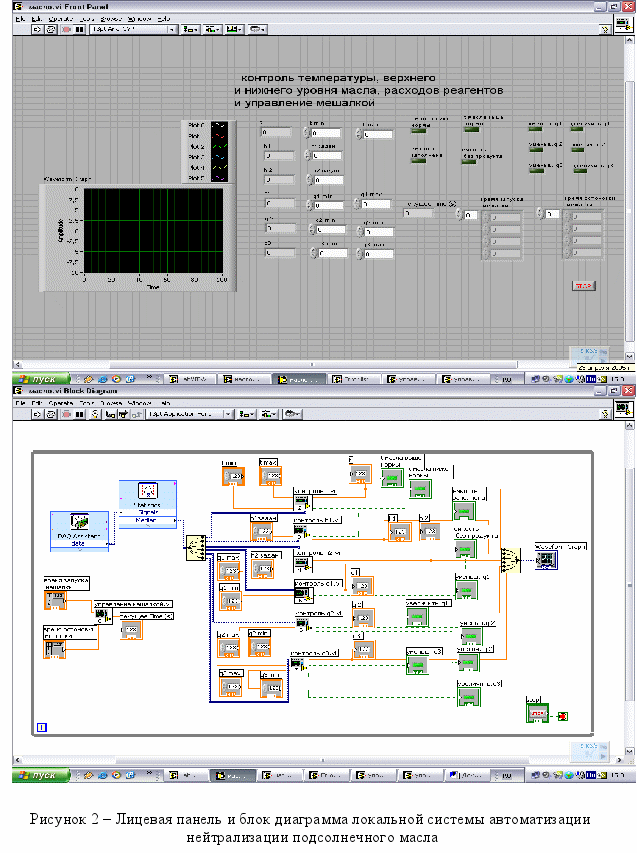The image size is (637, 853).
Task: Click context help icon in Block Diagram toolbar
Action: coord(605,415)
